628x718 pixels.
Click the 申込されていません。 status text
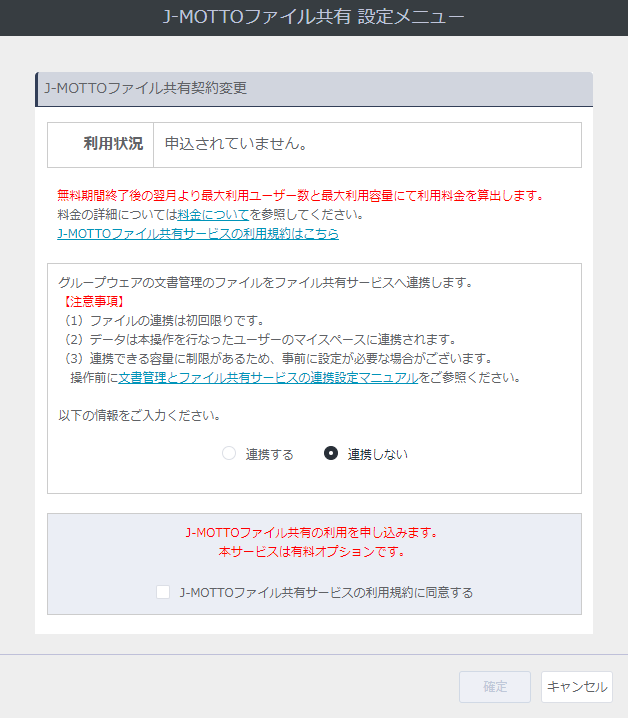236,144
